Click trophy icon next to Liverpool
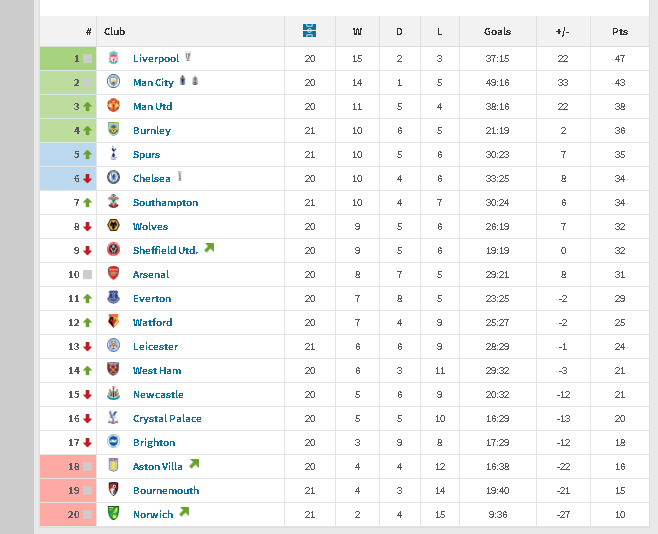Screen dimensions: 658x534 [188, 56]
